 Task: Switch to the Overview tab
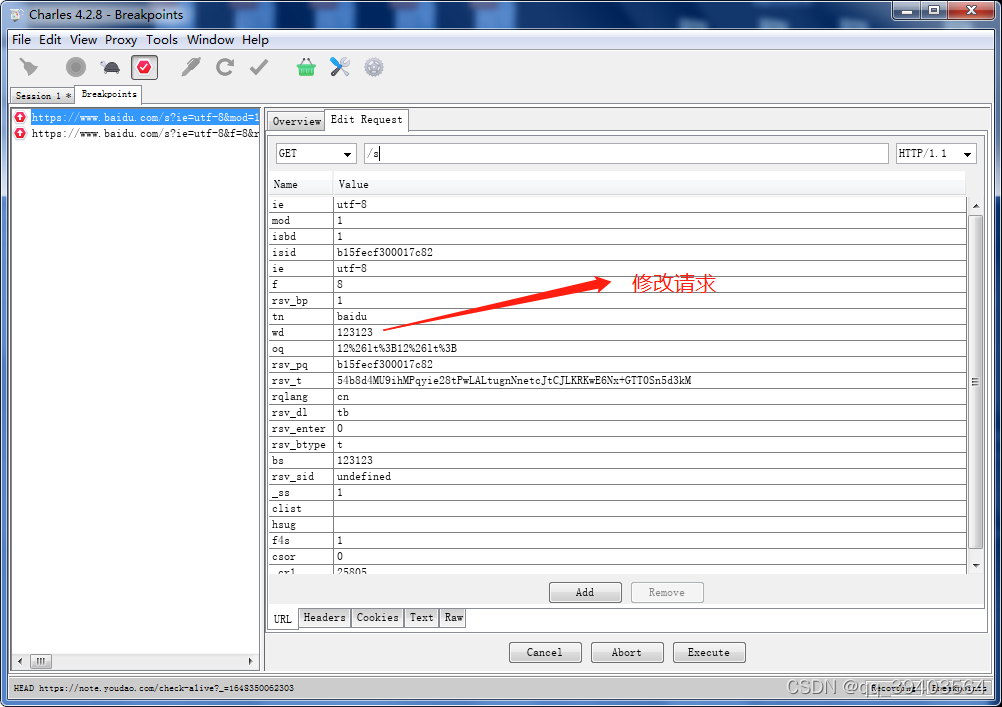tap(297, 121)
